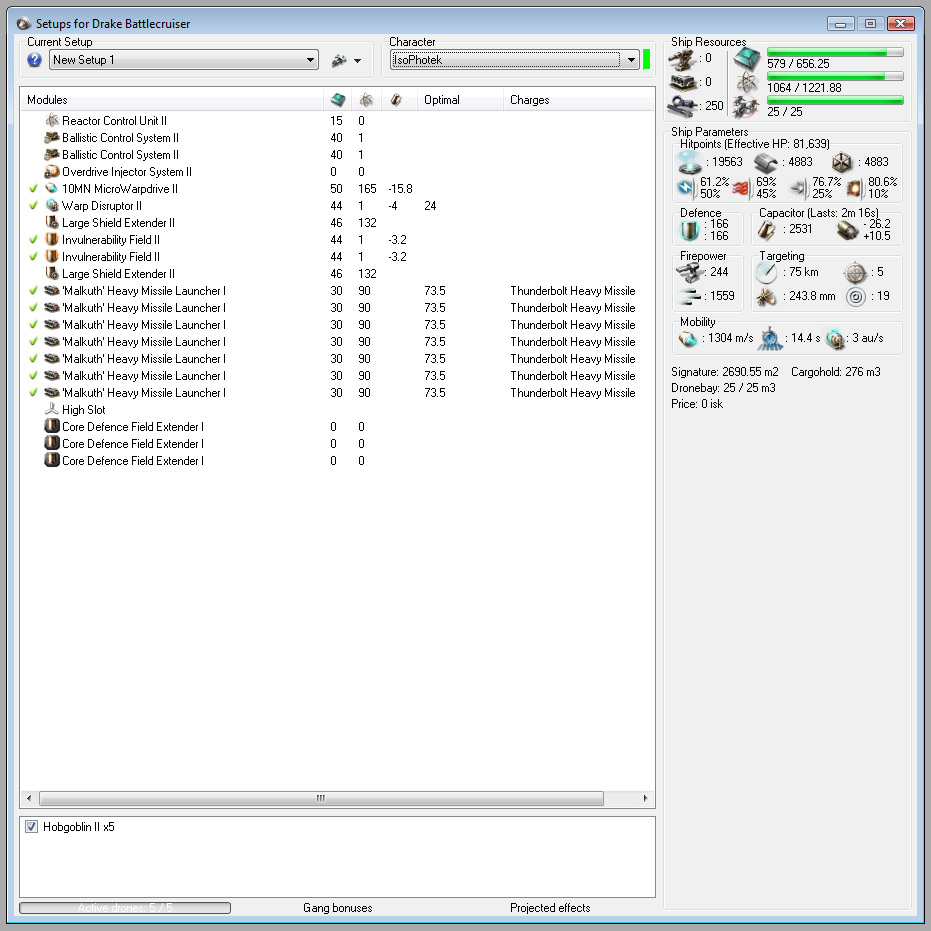
Task: Open the Current Setup combo box
Action: point(183,60)
